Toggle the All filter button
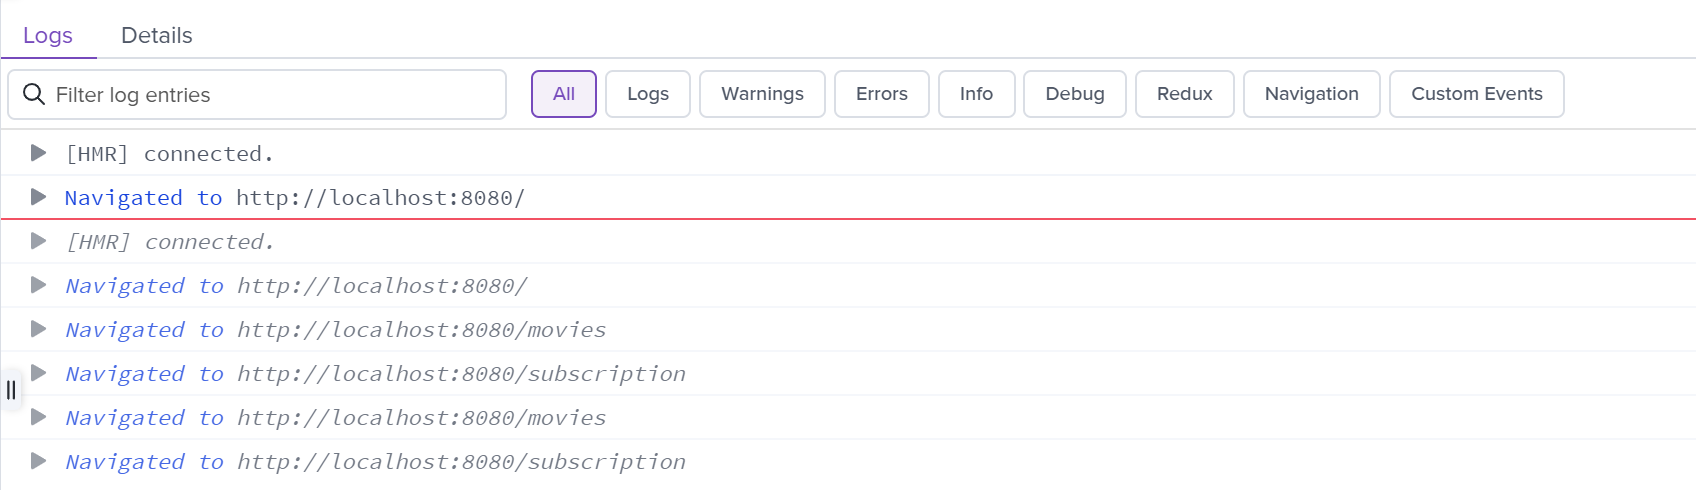 [564, 94]
